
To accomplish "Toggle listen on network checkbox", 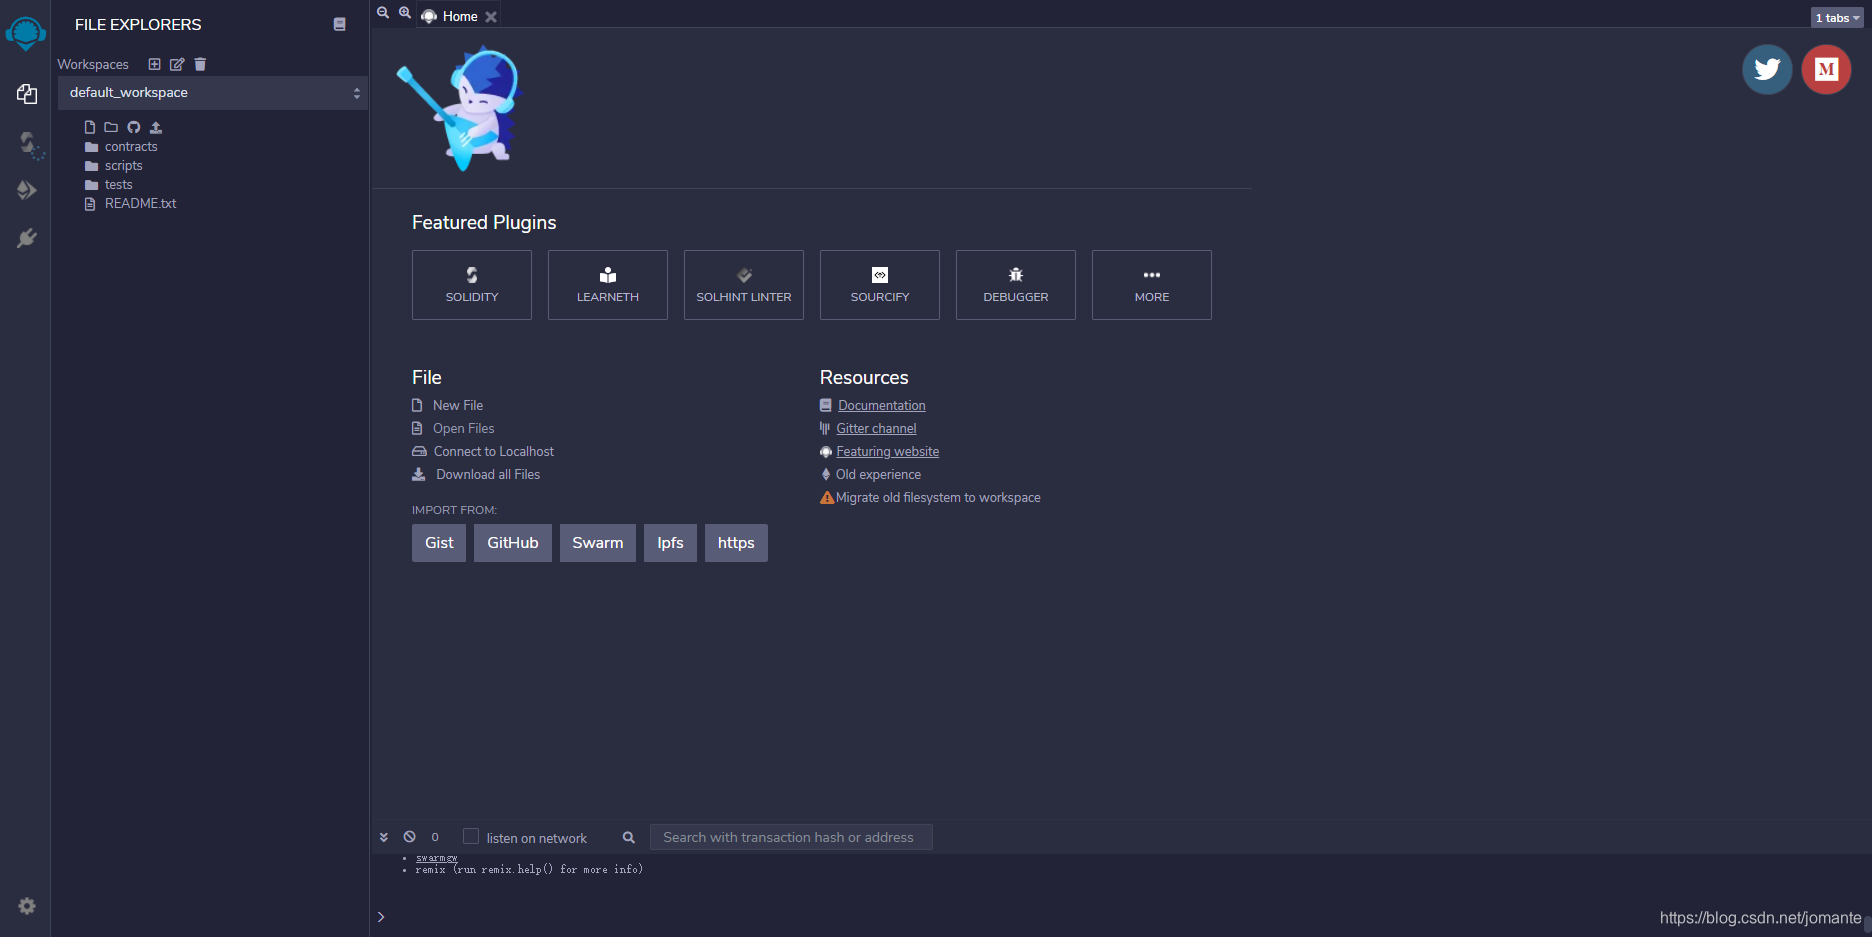I will click(x=471, y=836).
